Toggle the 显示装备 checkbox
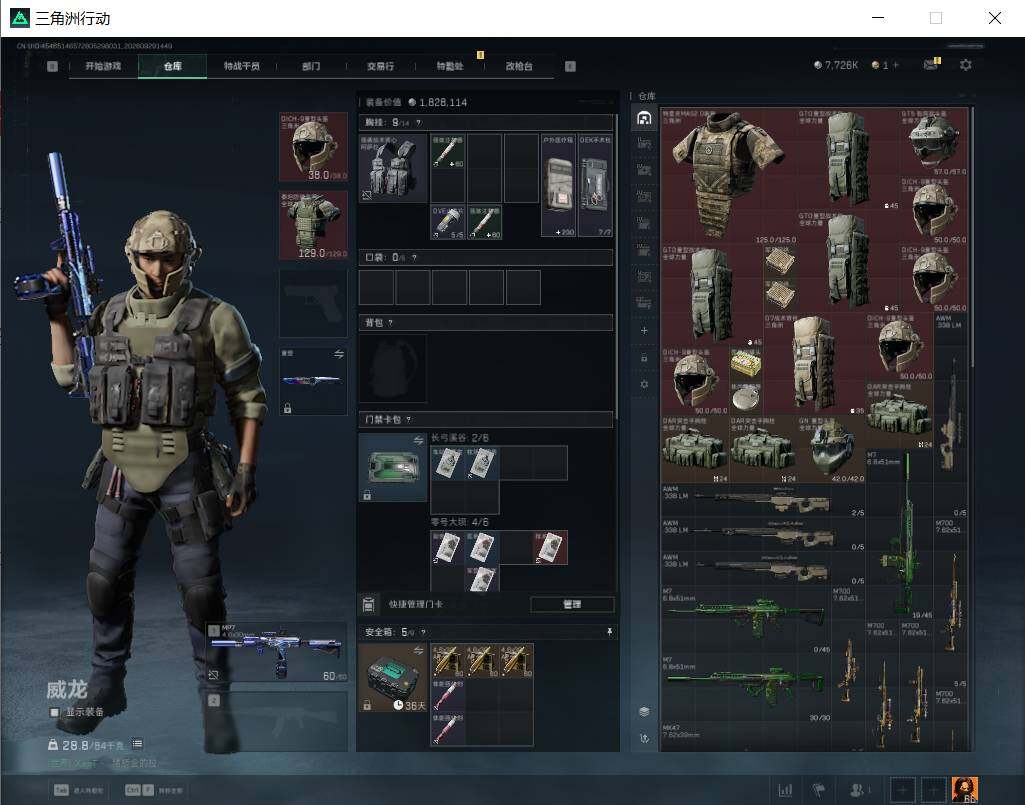The height and width of the screenshot is (805, 1025). [55, 712]
